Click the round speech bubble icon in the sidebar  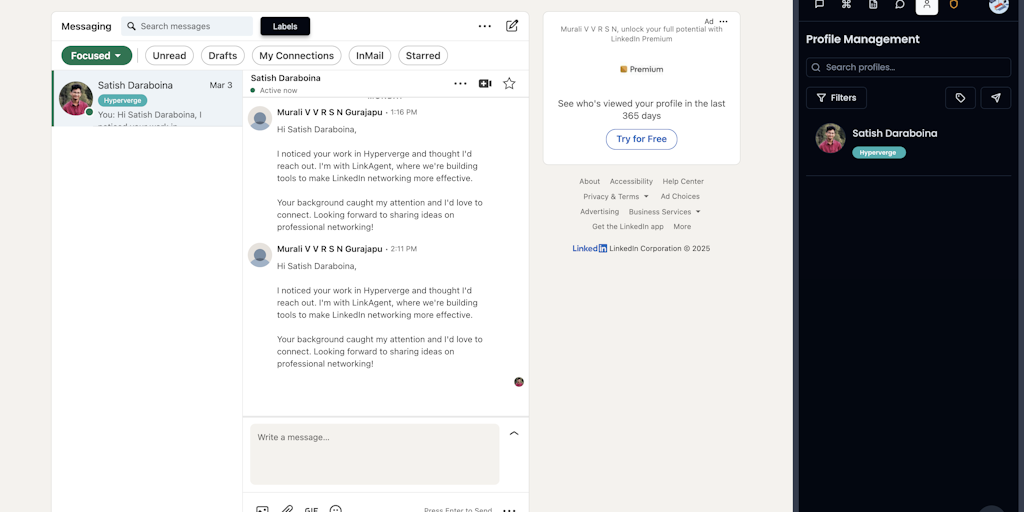click(x=900, y=5)
